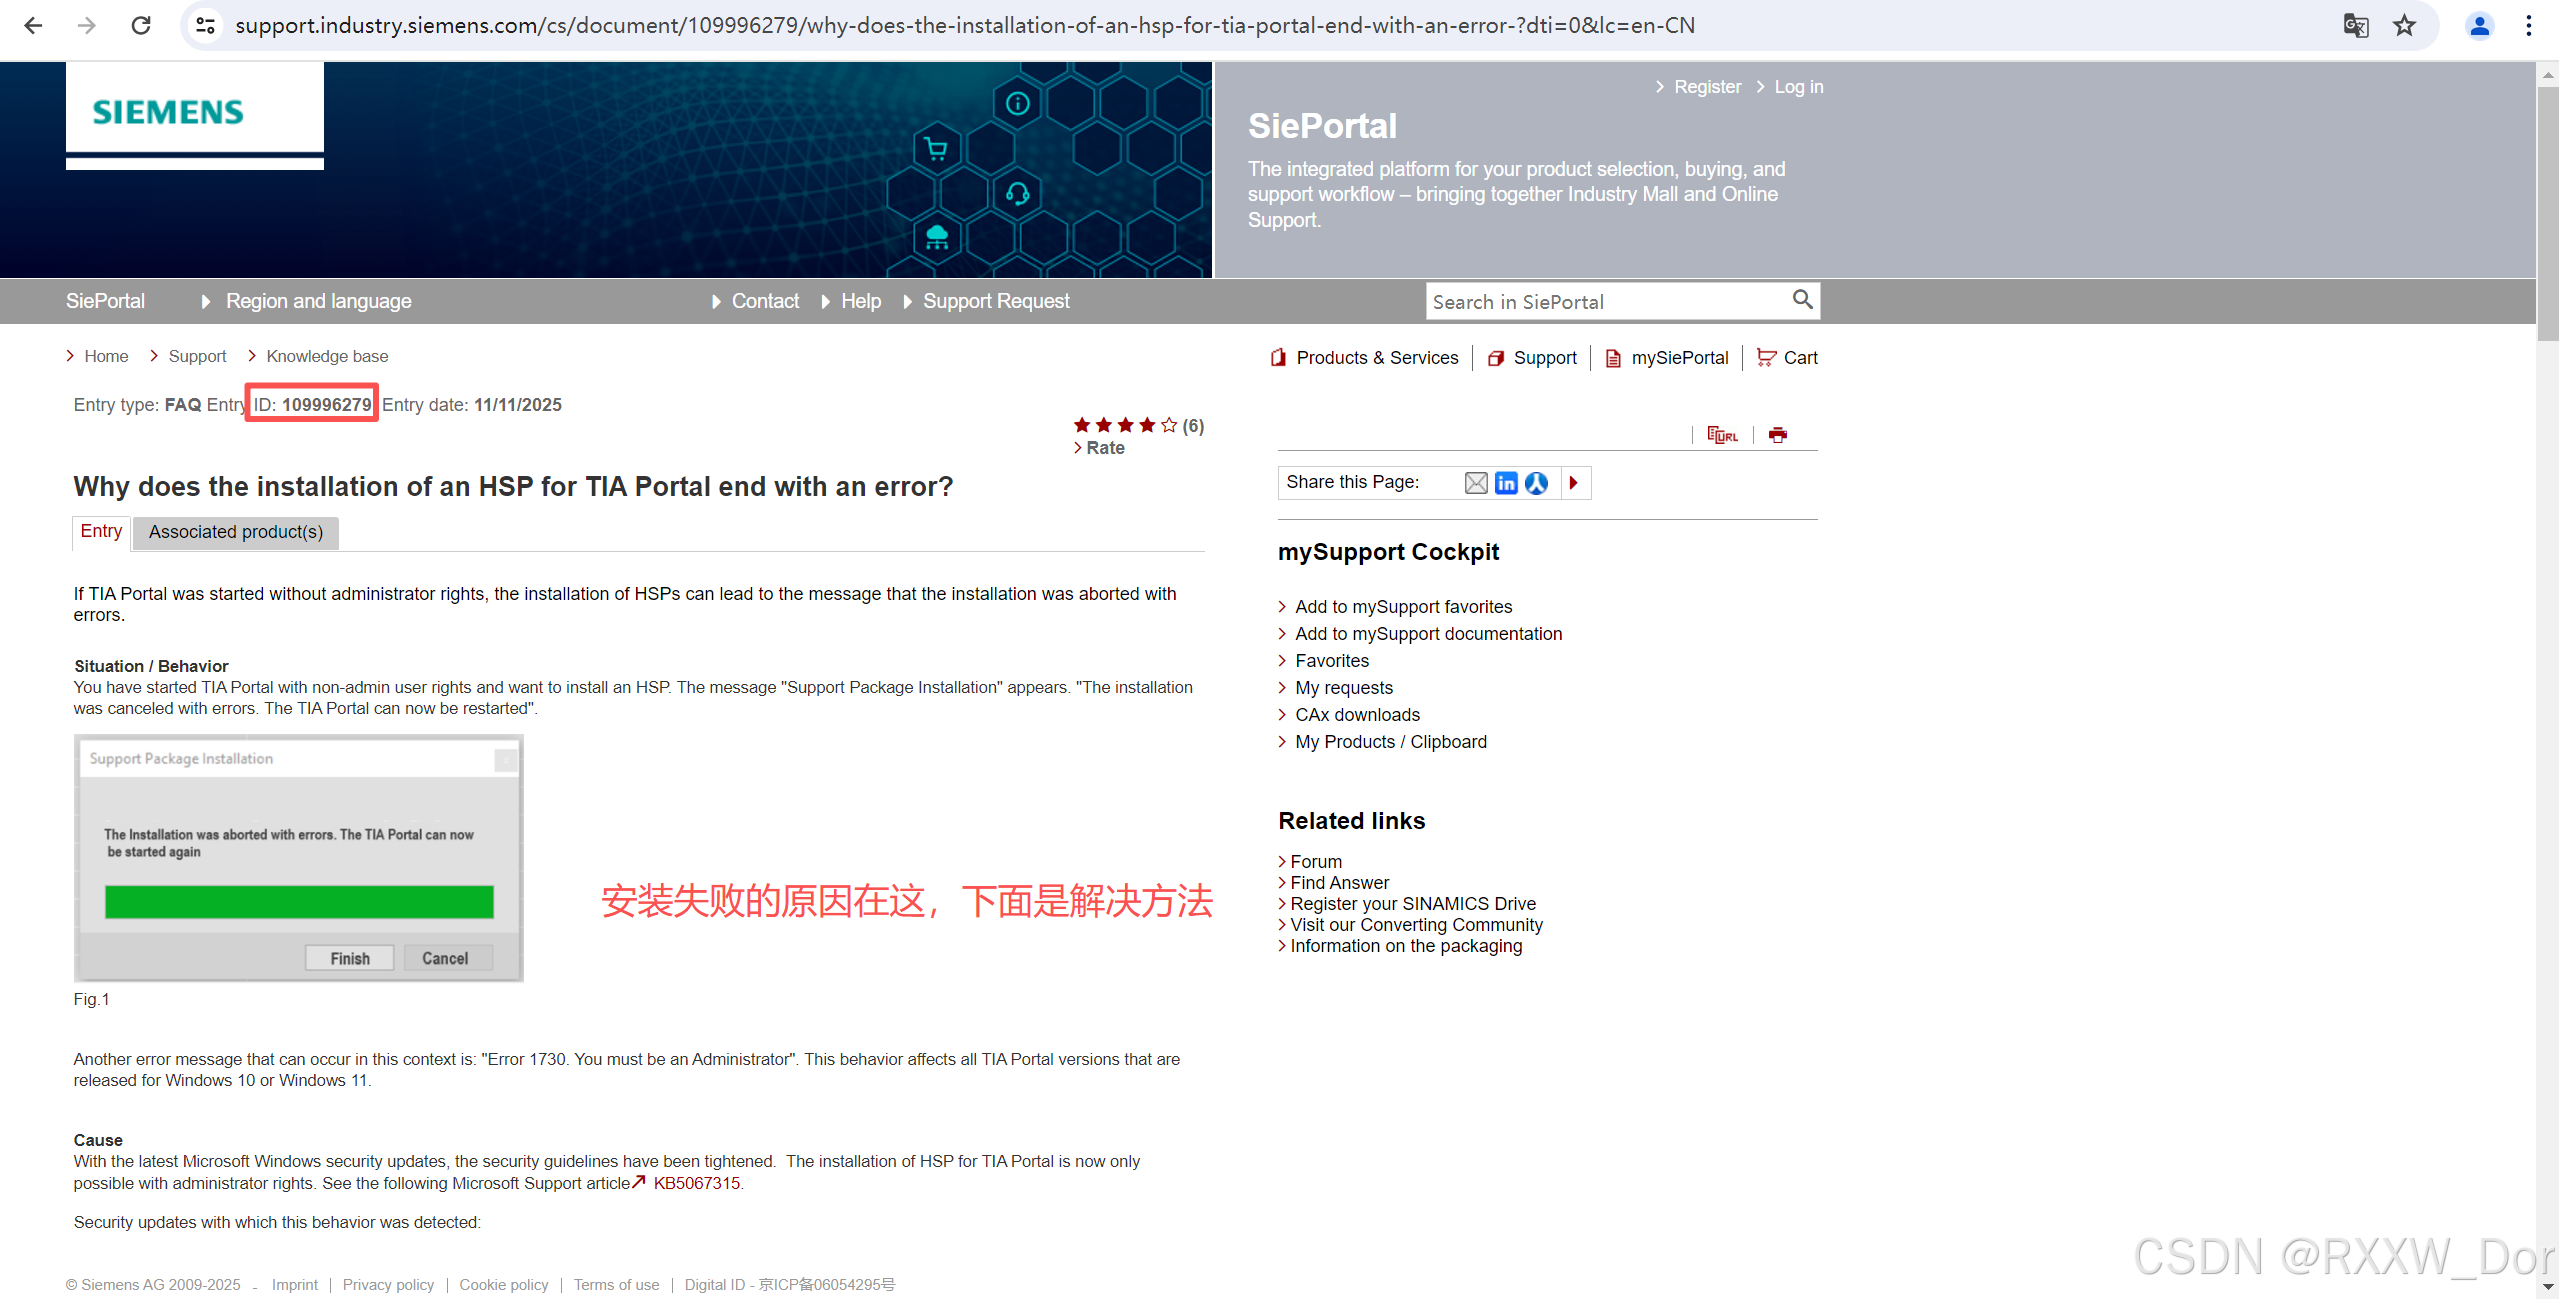
Task: Reload the page in browser
Action: pos(141,25)
